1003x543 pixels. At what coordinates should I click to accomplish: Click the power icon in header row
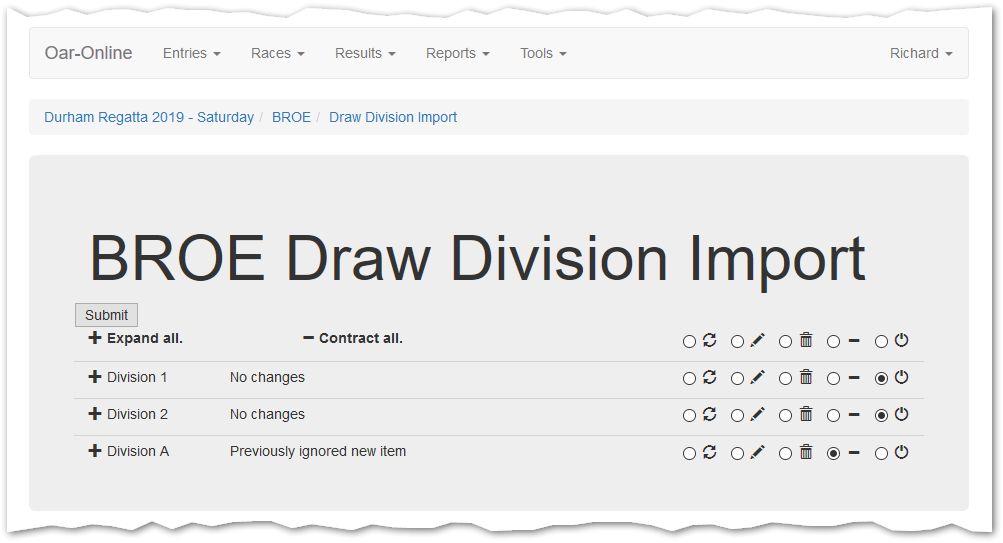tap(901, 340)
